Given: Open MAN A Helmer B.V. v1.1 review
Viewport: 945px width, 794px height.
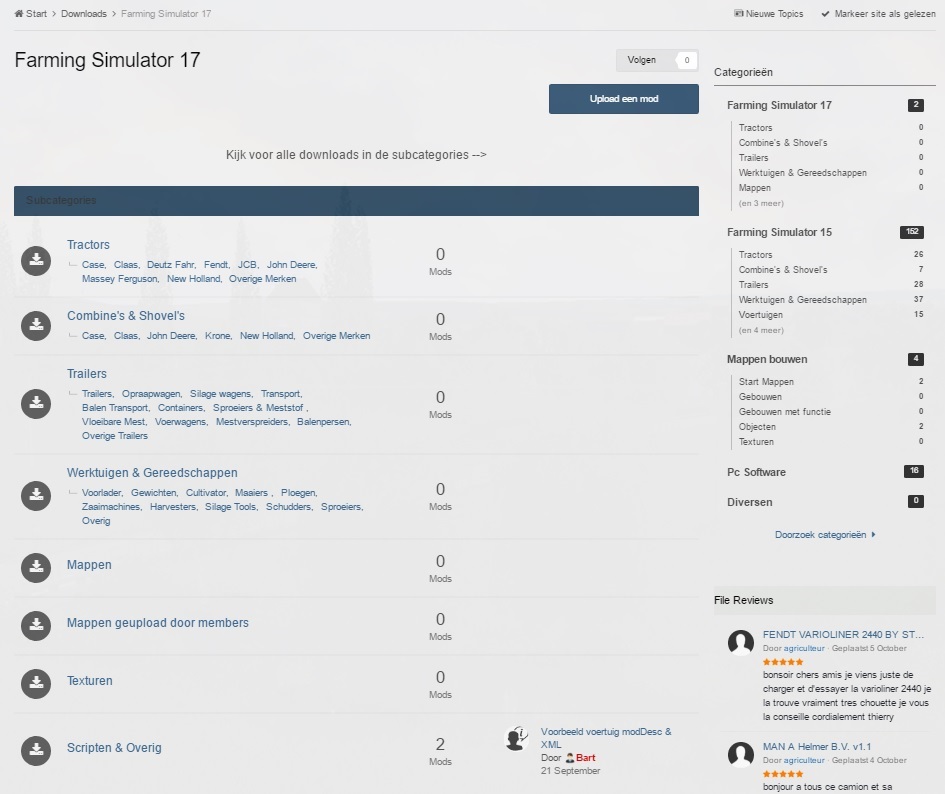Looking at the screenshot, I should (x=817, y=746).
